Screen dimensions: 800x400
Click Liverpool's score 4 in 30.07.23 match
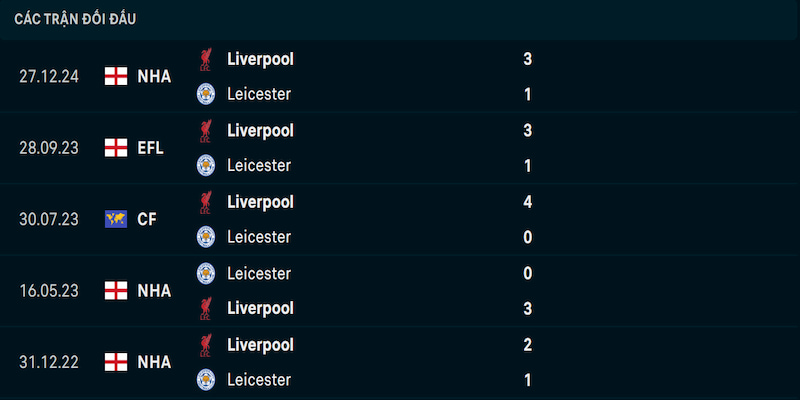528,202
